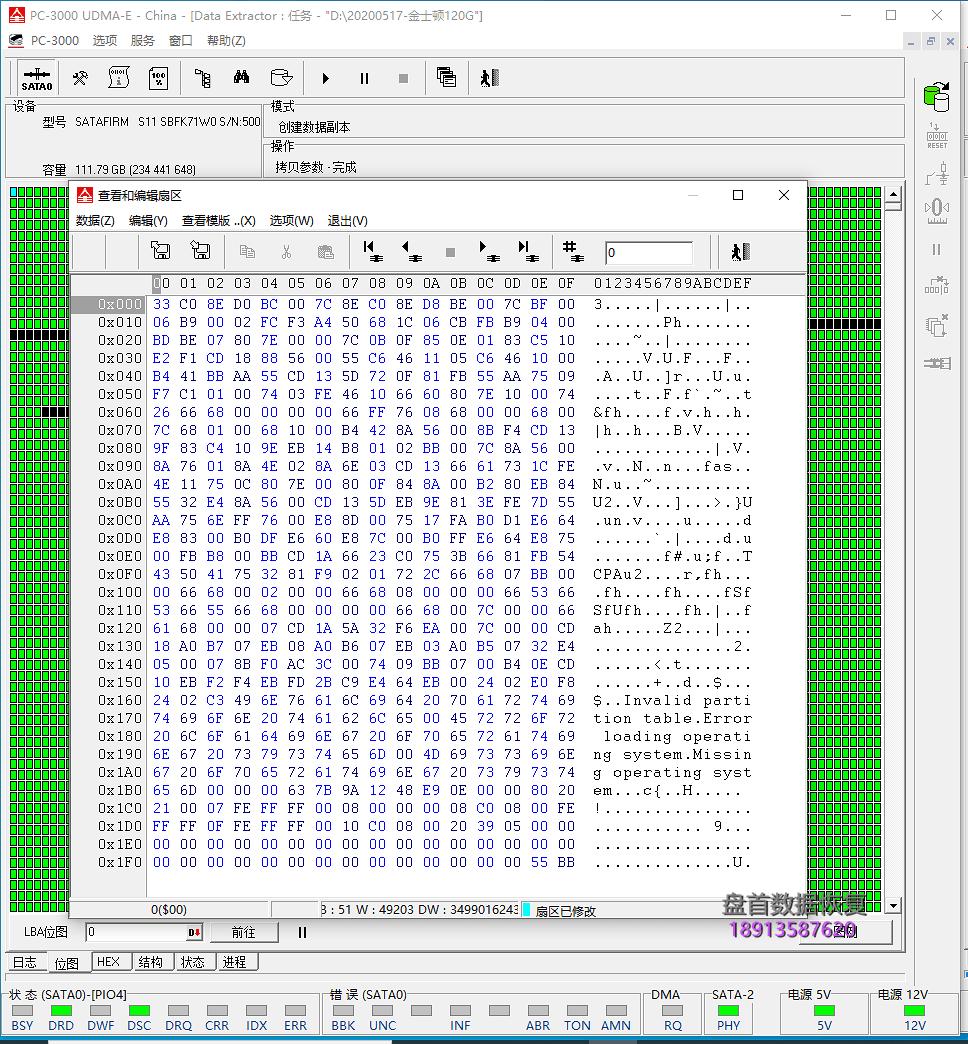The width and height of the screenshot is (968, 1044).
Task: Stop the task with square button
Action: 403,79
